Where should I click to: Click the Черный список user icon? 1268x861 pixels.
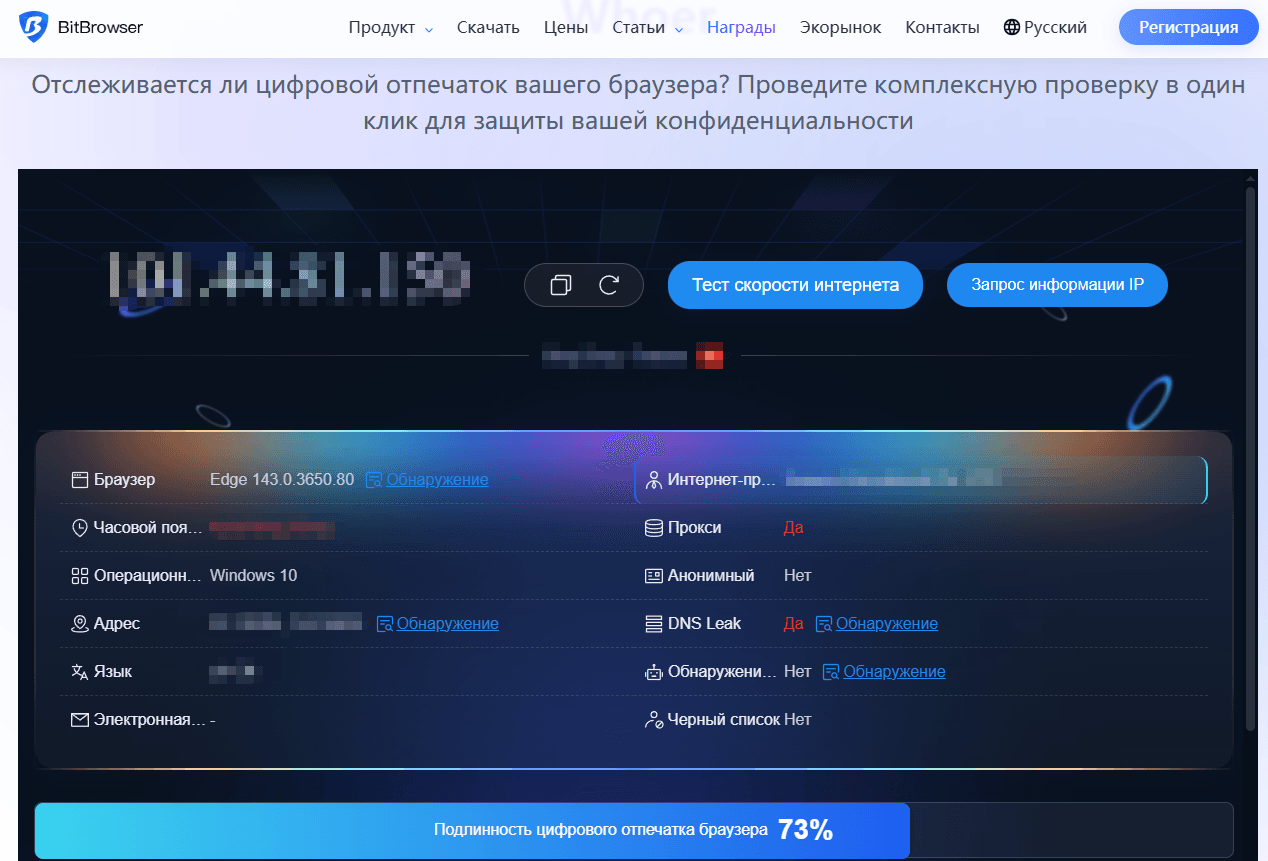click(653, 720)
